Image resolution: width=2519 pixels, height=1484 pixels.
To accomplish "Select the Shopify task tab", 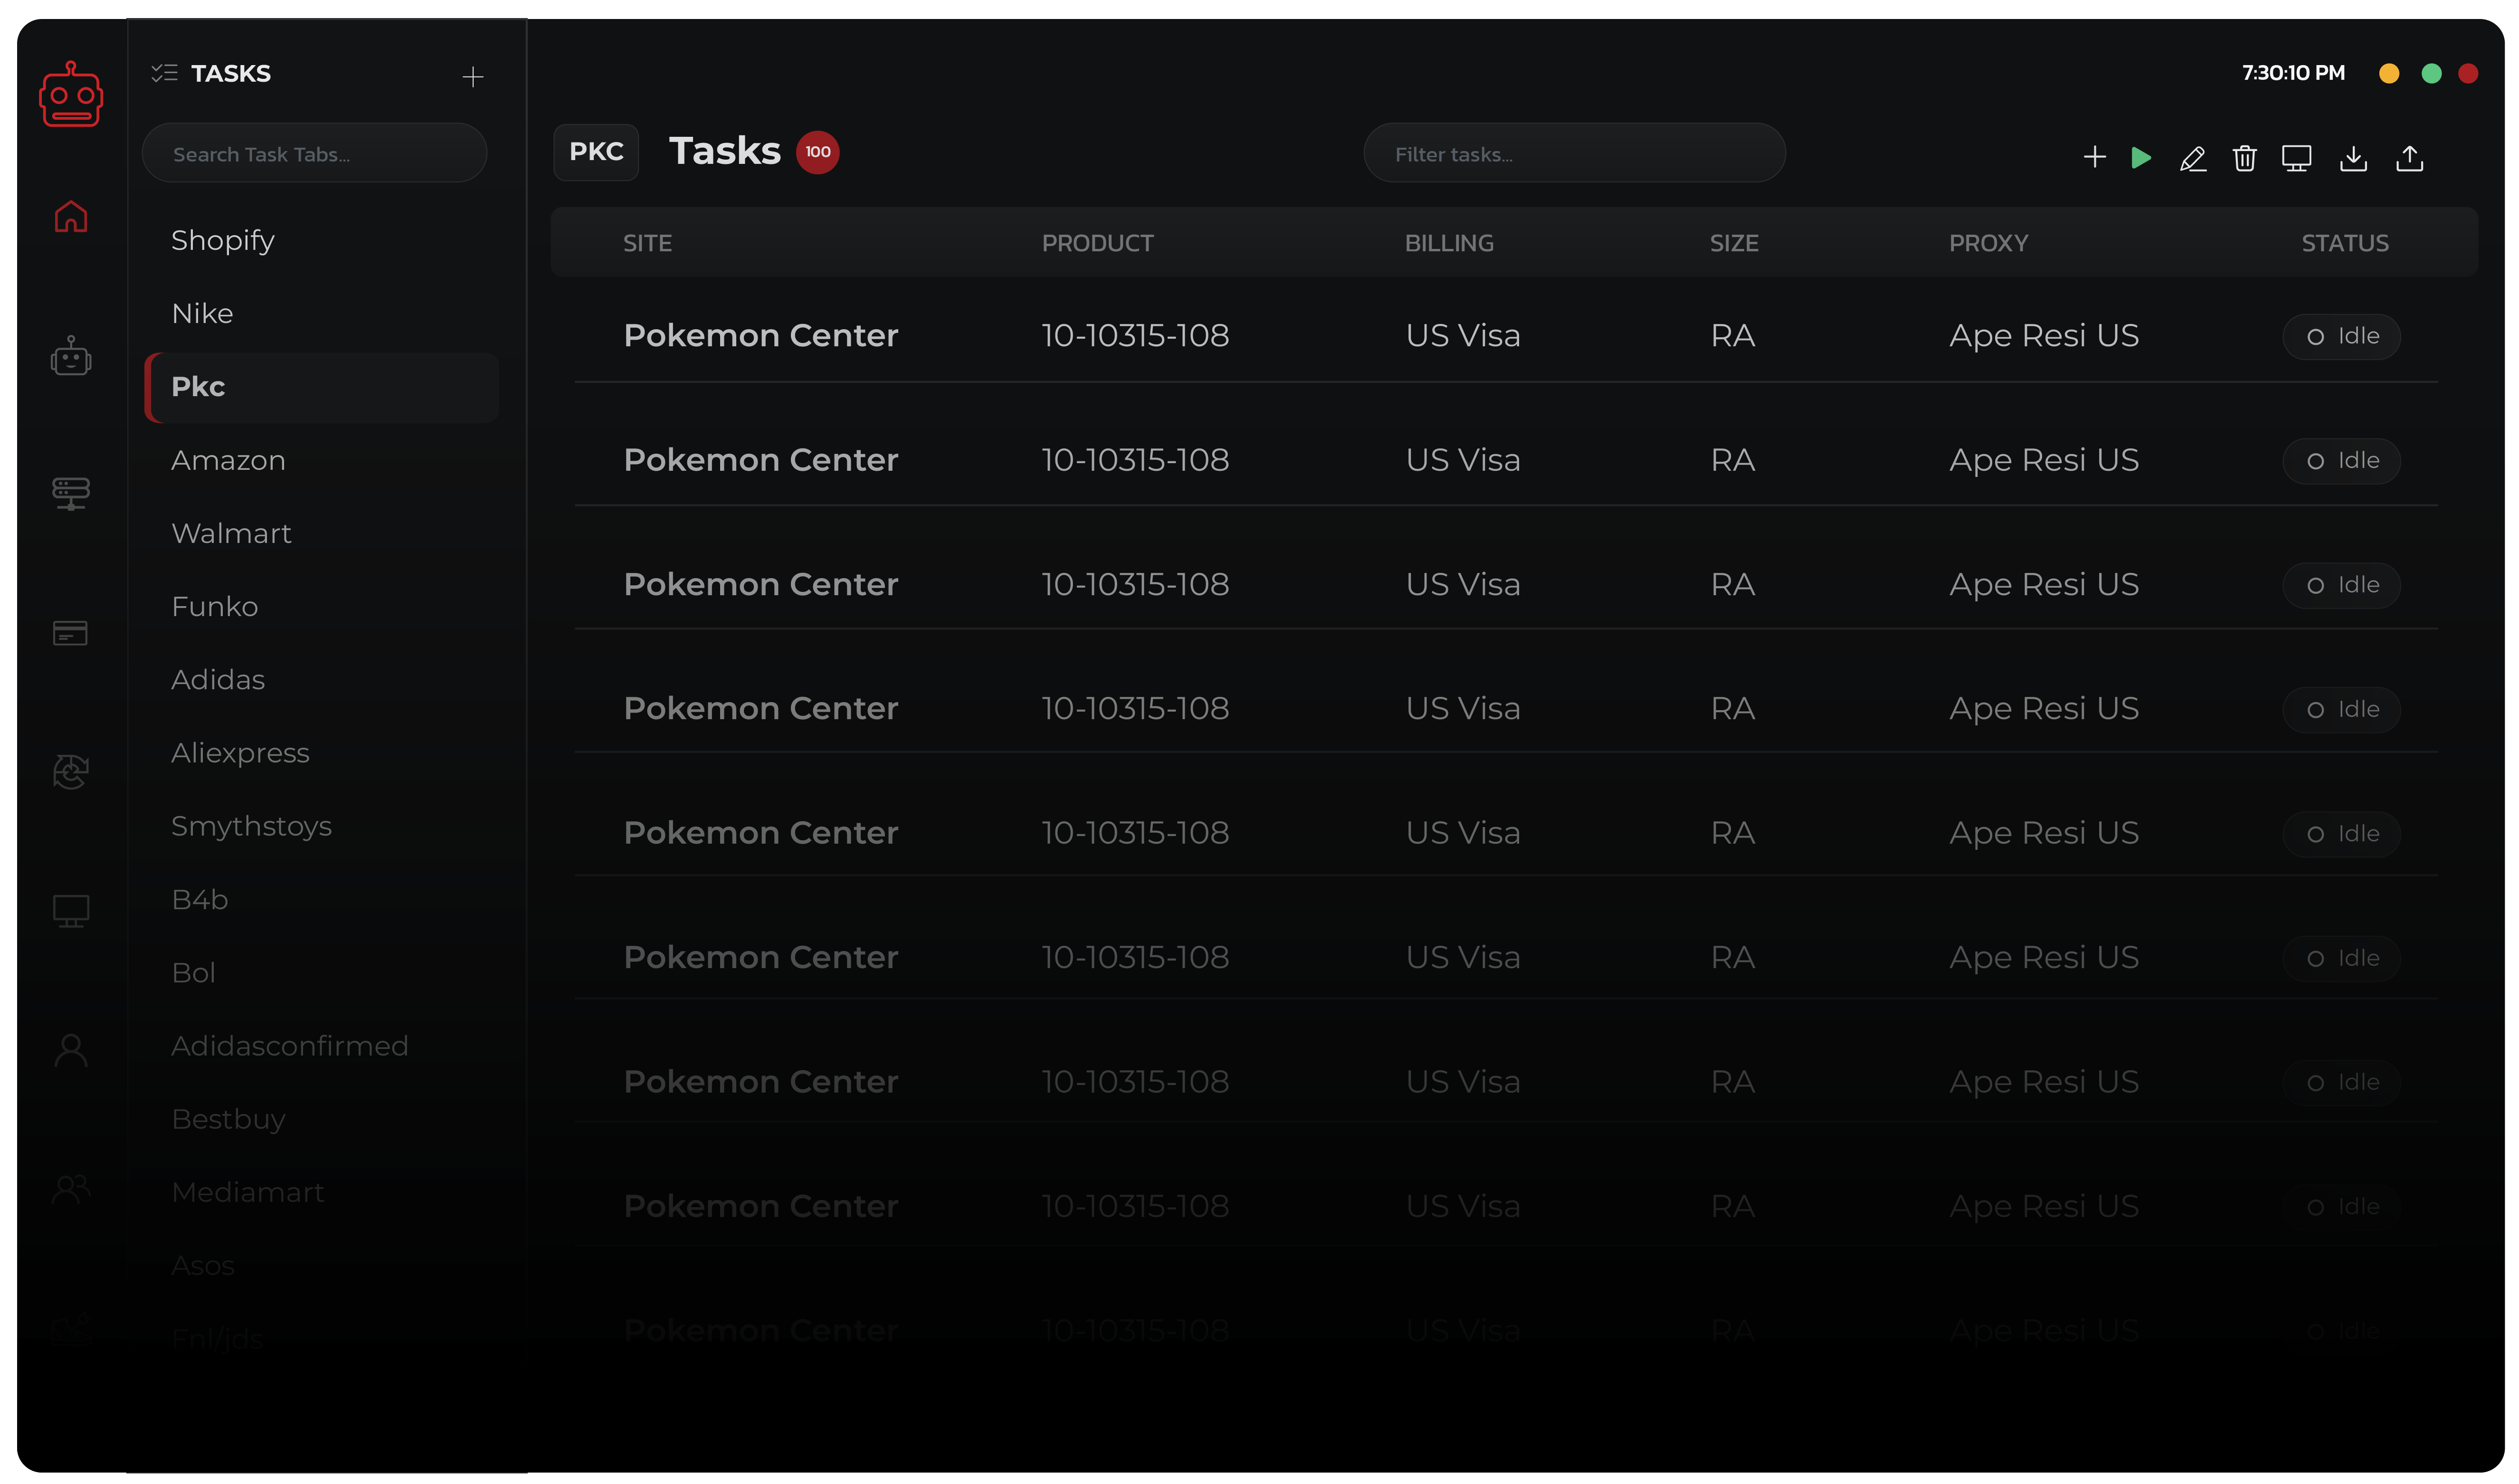I will [223, 241].
